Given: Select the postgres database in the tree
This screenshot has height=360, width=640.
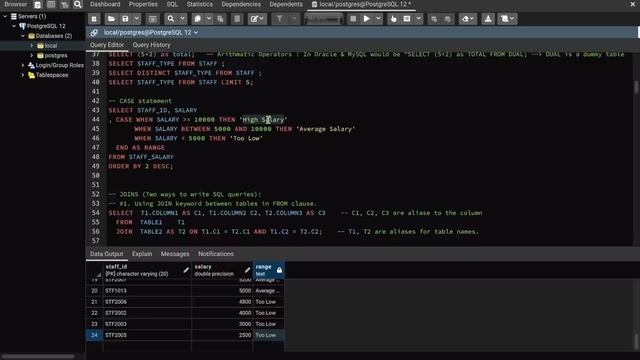Looking at the screenshot, I should pyautogui.click(x=56, y=56).
